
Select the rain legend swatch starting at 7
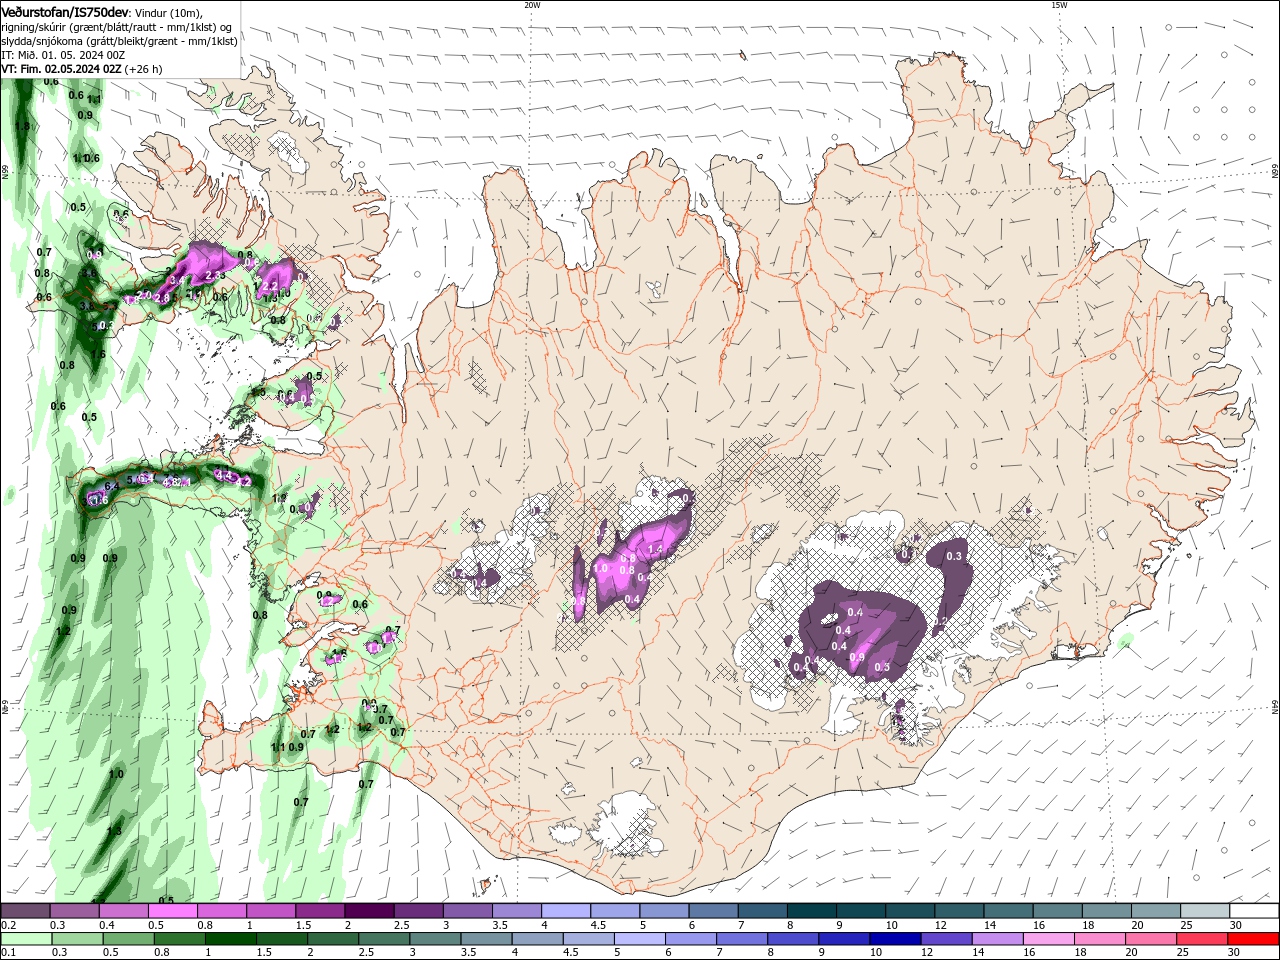[x=741, y=939]
